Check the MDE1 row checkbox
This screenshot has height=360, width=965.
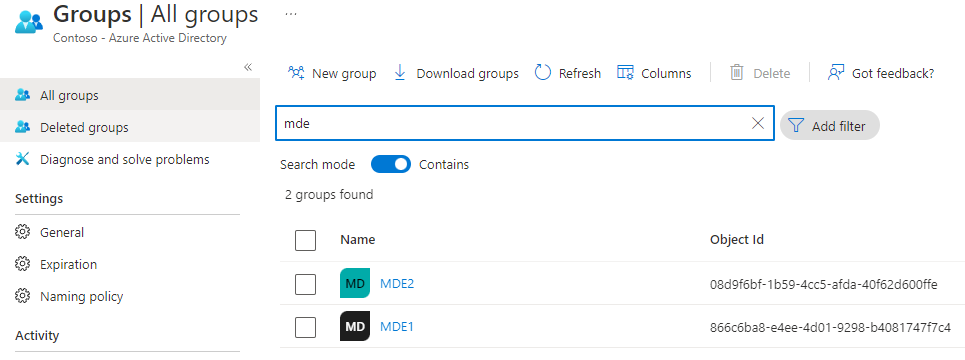click(305, 327)
